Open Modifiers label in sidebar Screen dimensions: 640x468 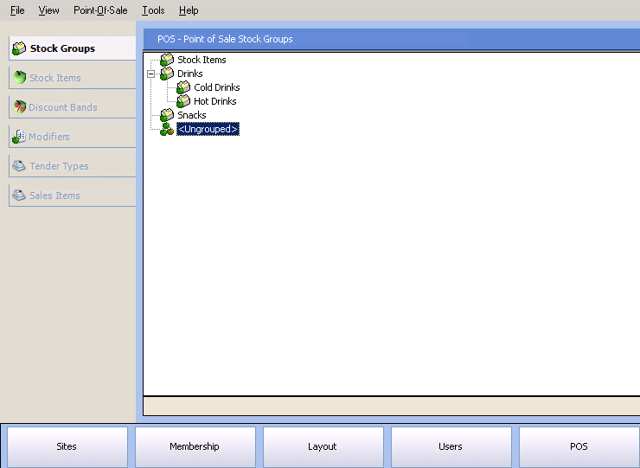49,137
